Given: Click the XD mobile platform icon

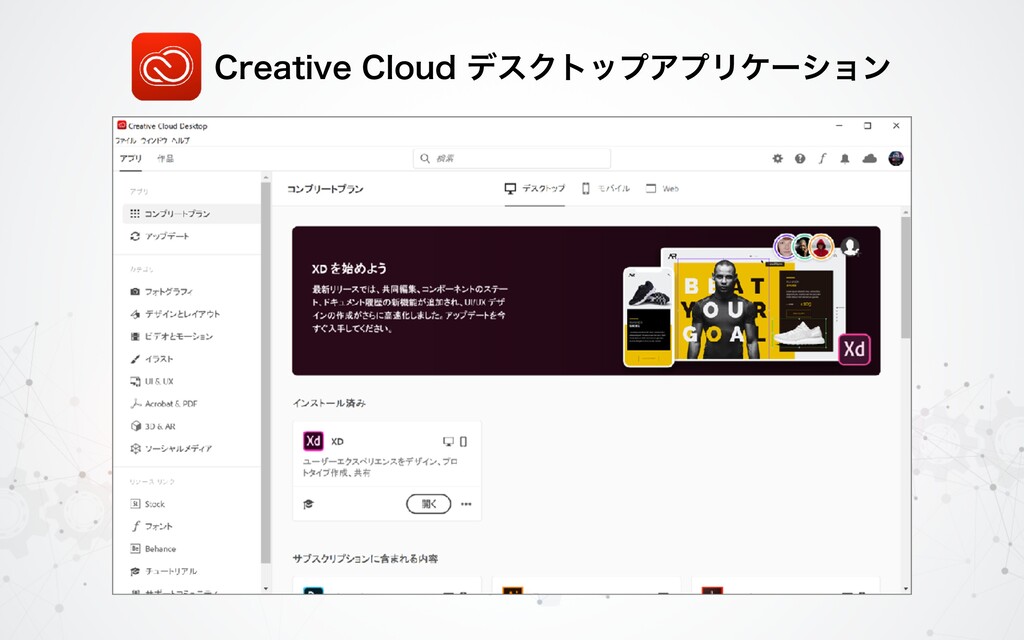Looking at the screenshot, I should (464, 442).
